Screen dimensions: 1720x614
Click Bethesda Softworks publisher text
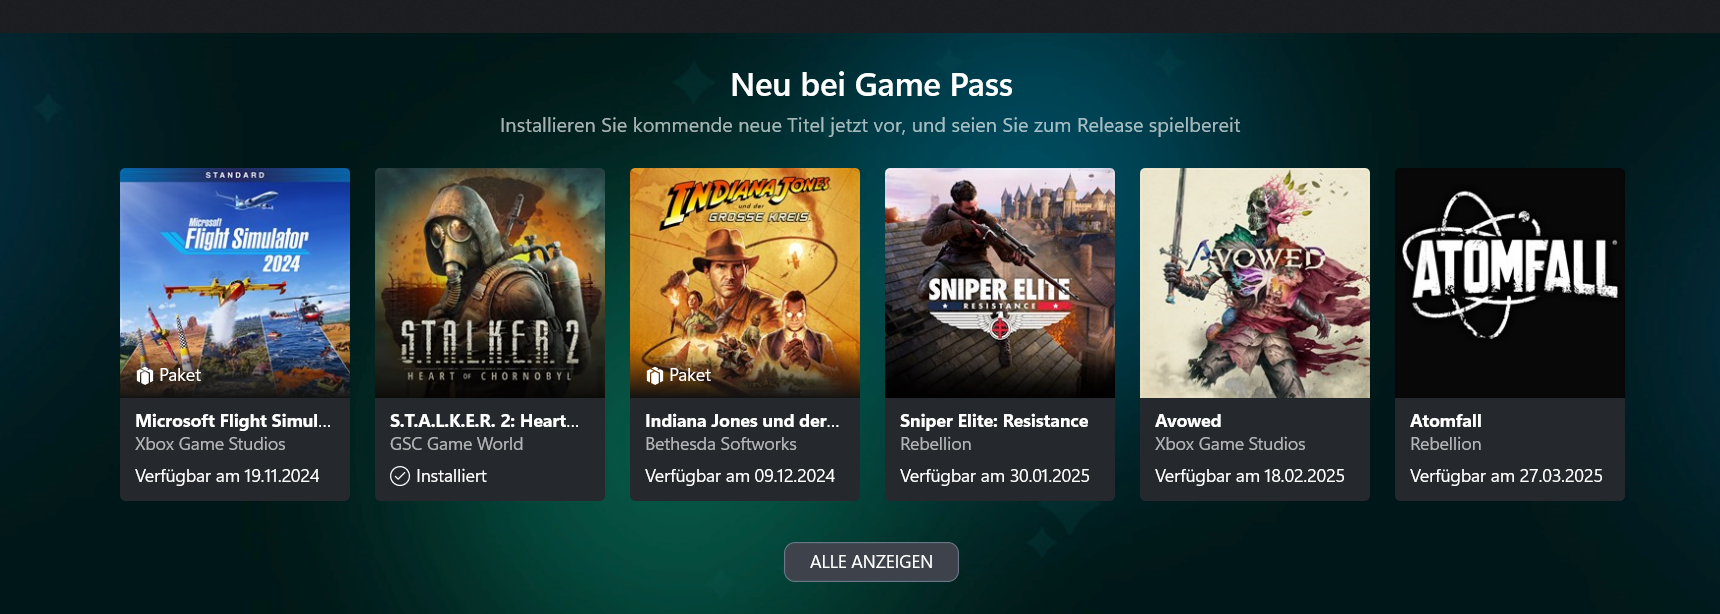721,444
